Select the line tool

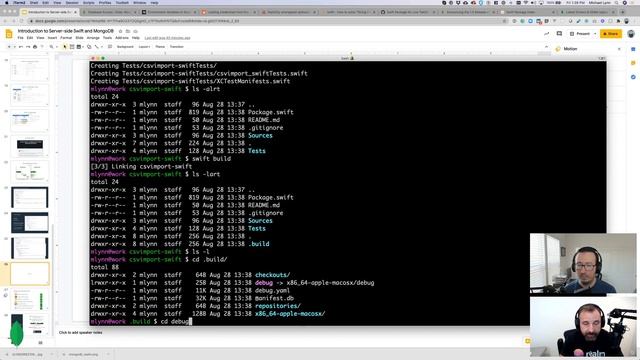pyautogui.click(x=96, y=47)
